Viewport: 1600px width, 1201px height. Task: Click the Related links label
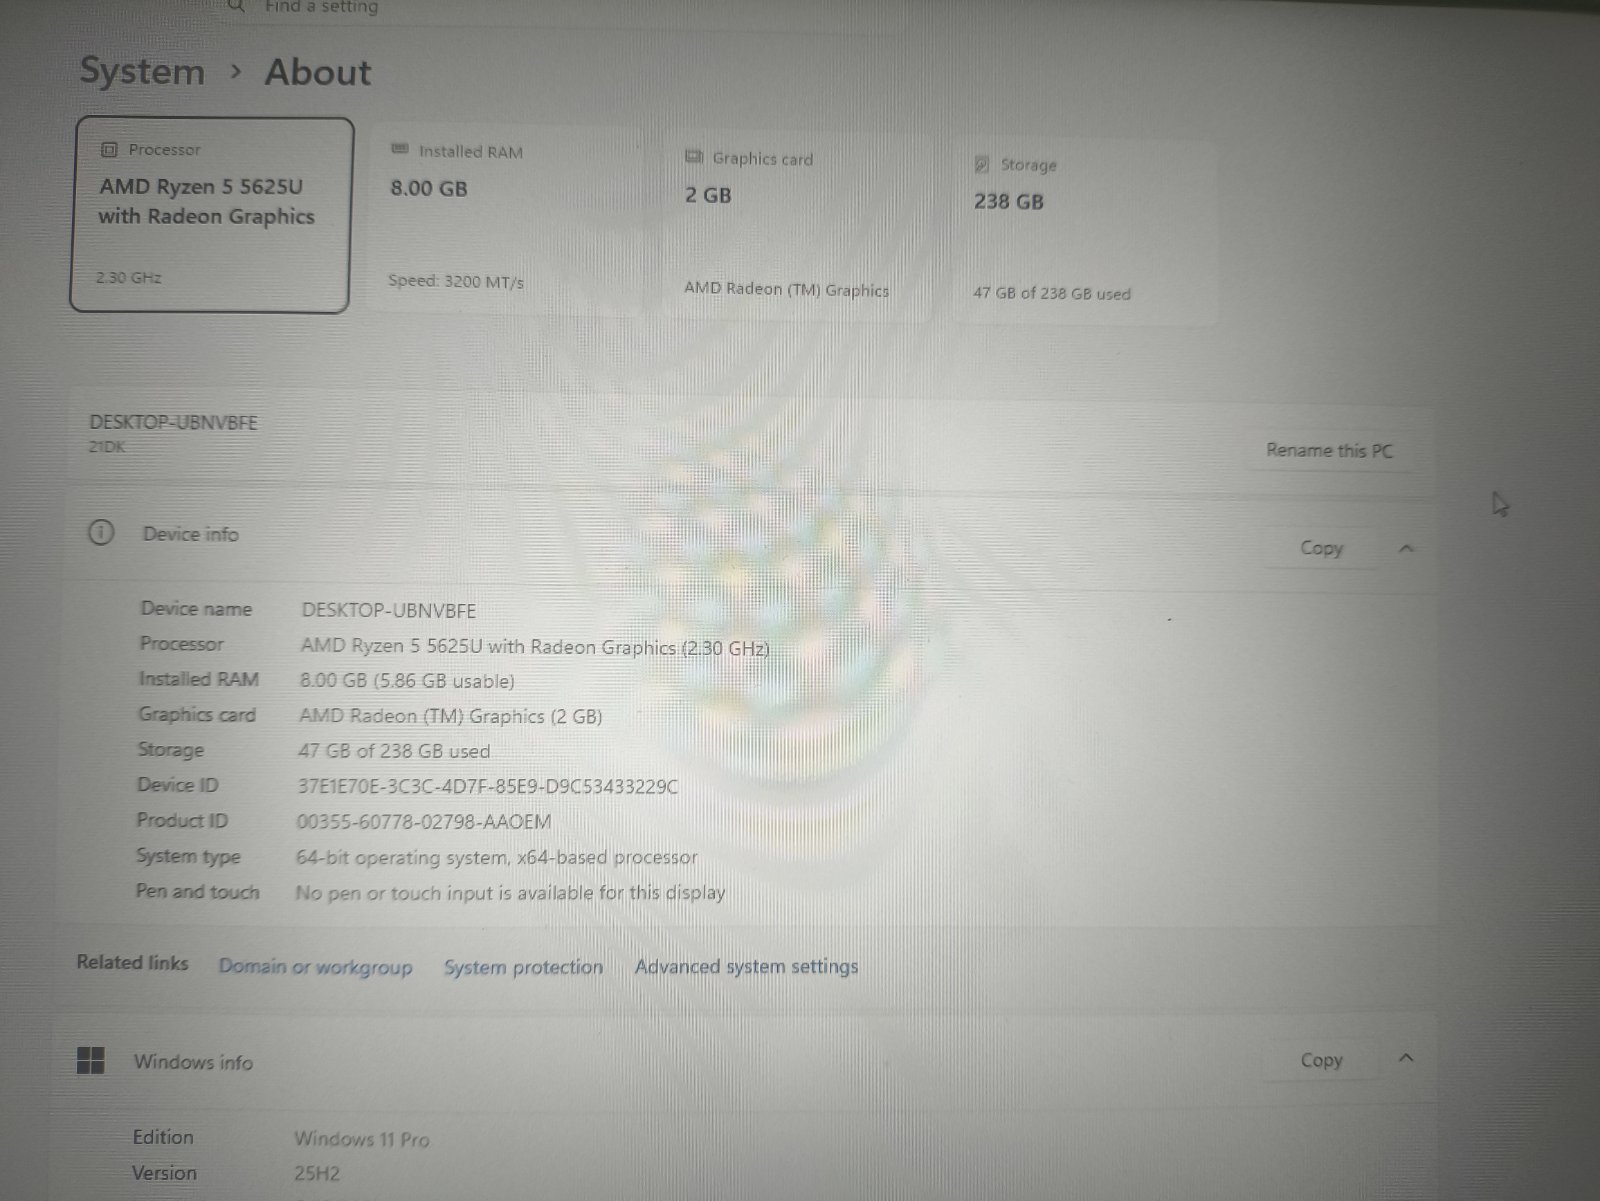coord(132,962)
